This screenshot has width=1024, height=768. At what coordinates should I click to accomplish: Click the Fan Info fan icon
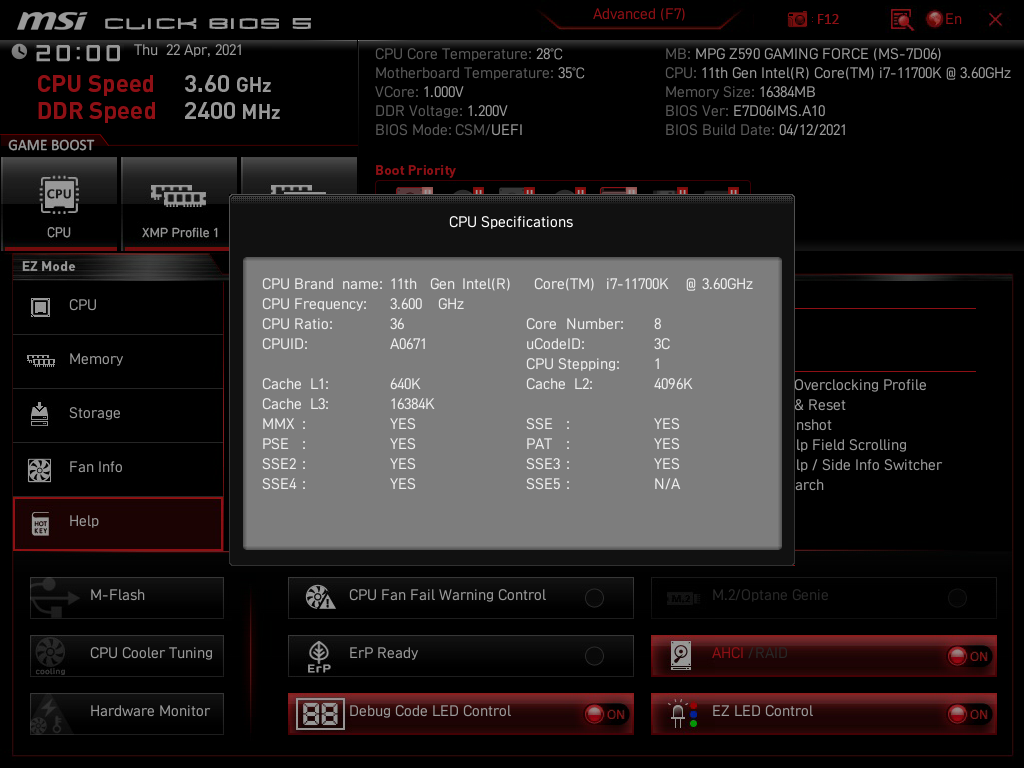point(40,470)
